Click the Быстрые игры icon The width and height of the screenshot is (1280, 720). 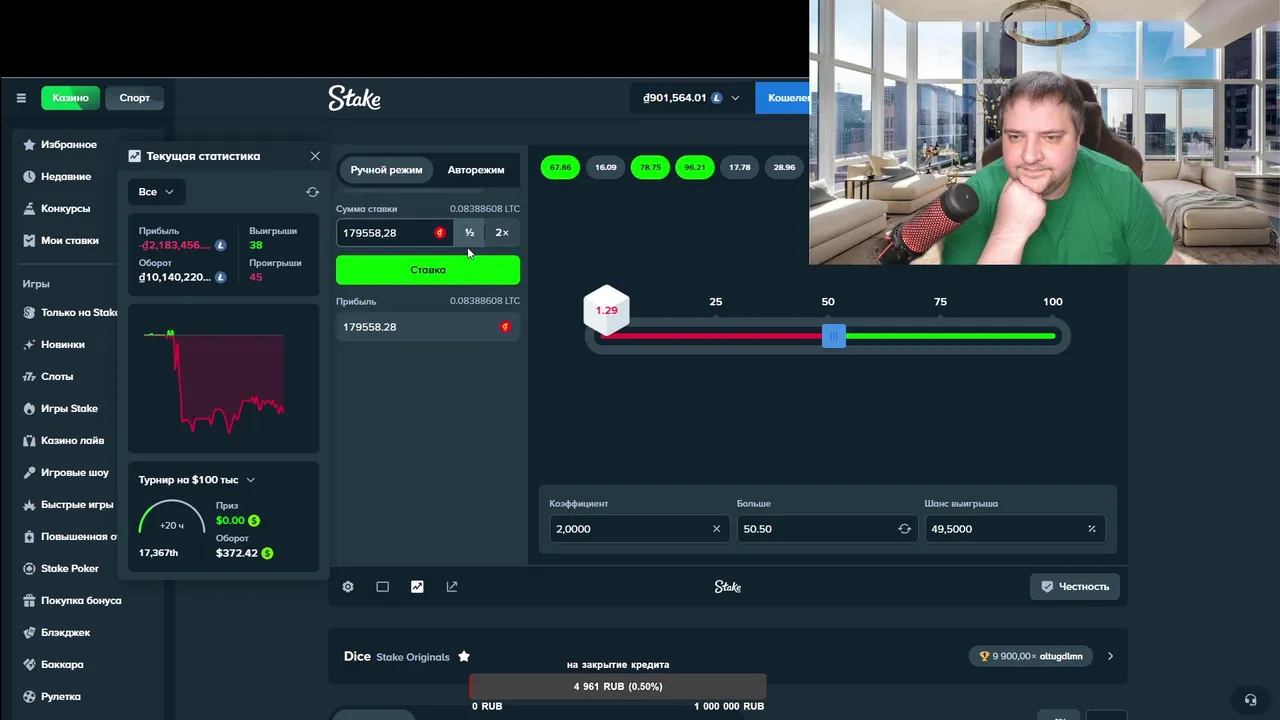pyautogui.click(x=29, y=505)
